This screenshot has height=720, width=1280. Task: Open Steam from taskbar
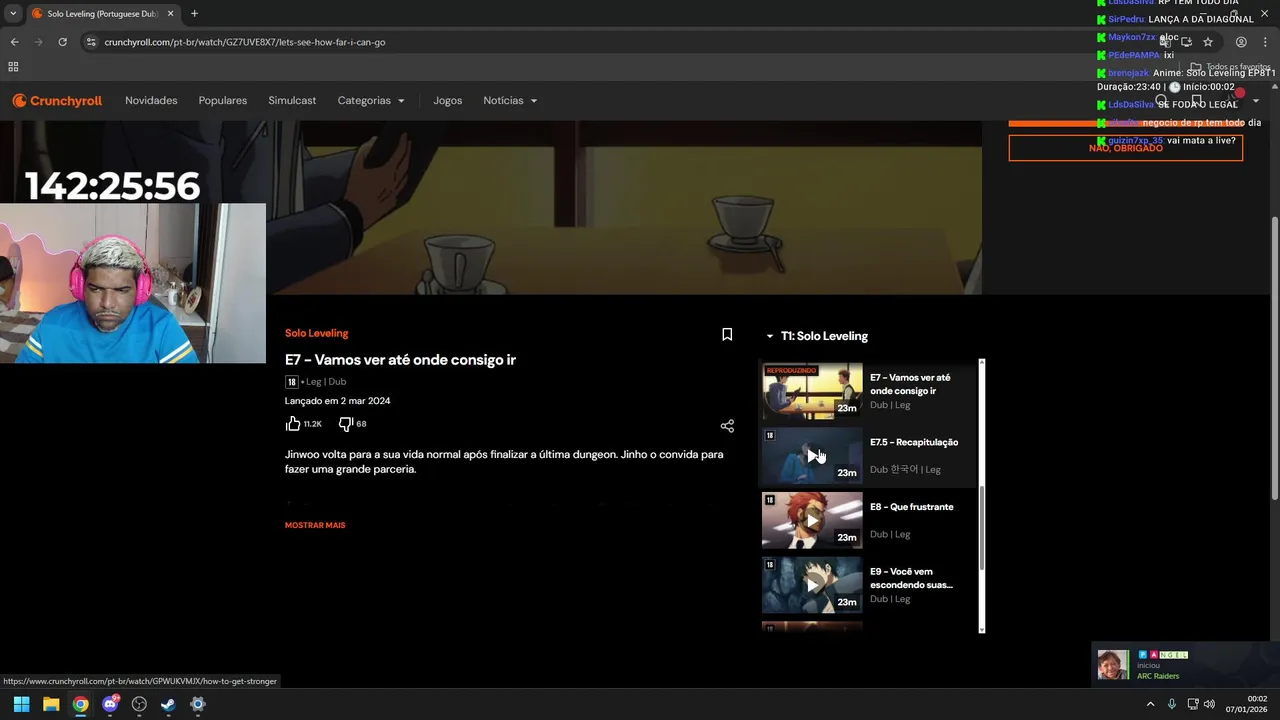click(x=168, y=704)
